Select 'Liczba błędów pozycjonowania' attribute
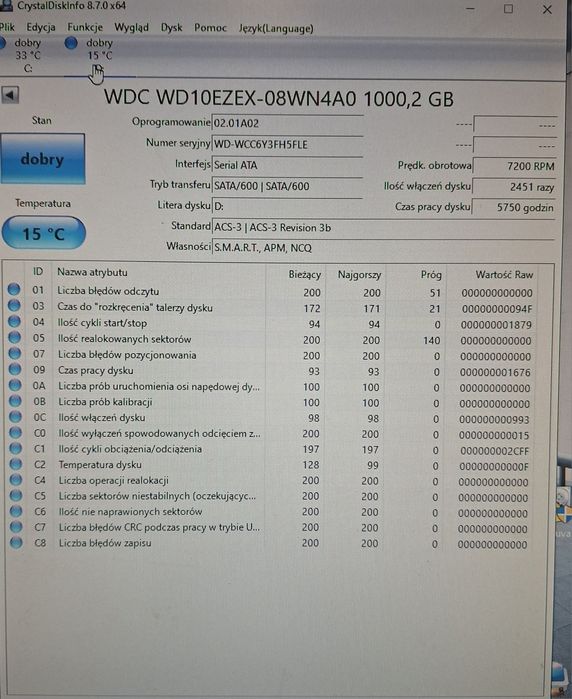The width and height of the screenshot is (572, 699). (x=127, y=355)
